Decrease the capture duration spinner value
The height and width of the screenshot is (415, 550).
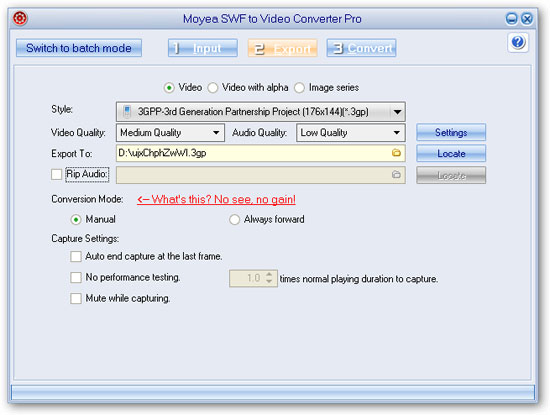tap(269, 282)
